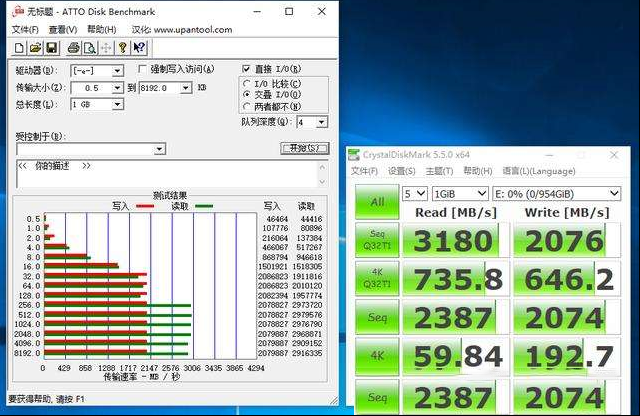The image size is (640, 416).
Task: Expand the 受控制于 dropdown list
Action: (160, 149)
